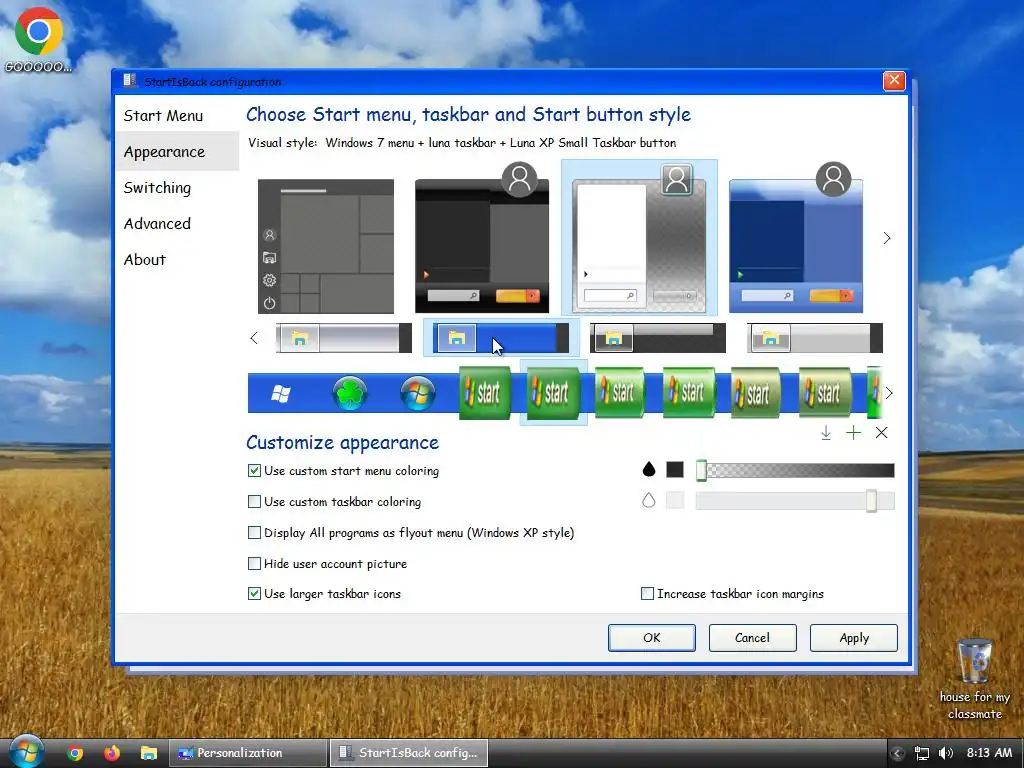Viewport: 1024px width, 768px height.
Task: Click the 8:13 AM clock
Action: pyautogui.click(x=989, y=753)
